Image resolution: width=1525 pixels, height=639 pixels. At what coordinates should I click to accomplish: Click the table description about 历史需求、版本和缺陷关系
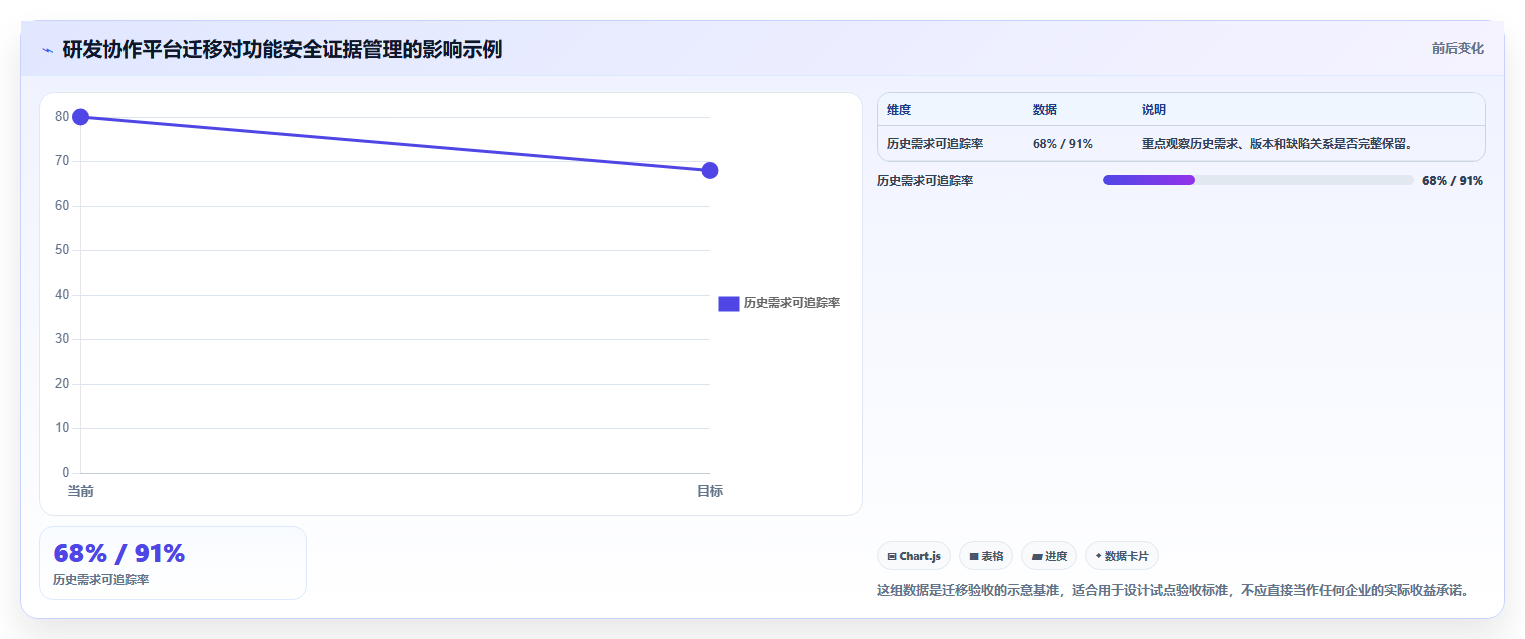click(1277, 144)
